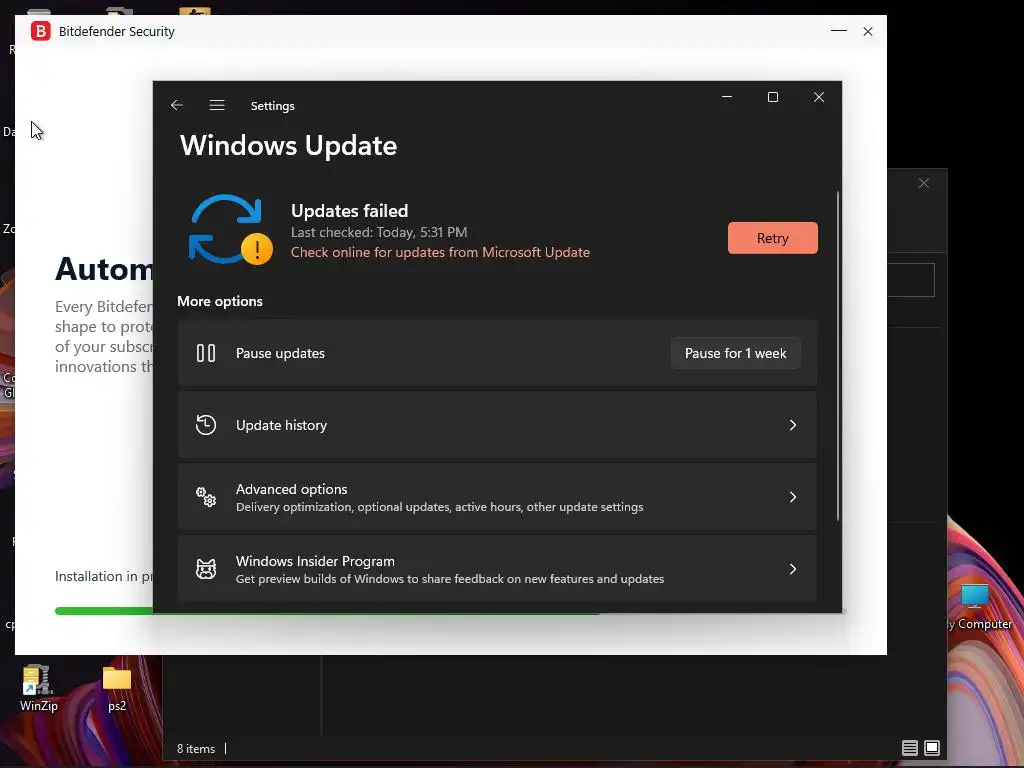
Task: Click the Windows Update sync warning icon
Action: click(230, 230)
